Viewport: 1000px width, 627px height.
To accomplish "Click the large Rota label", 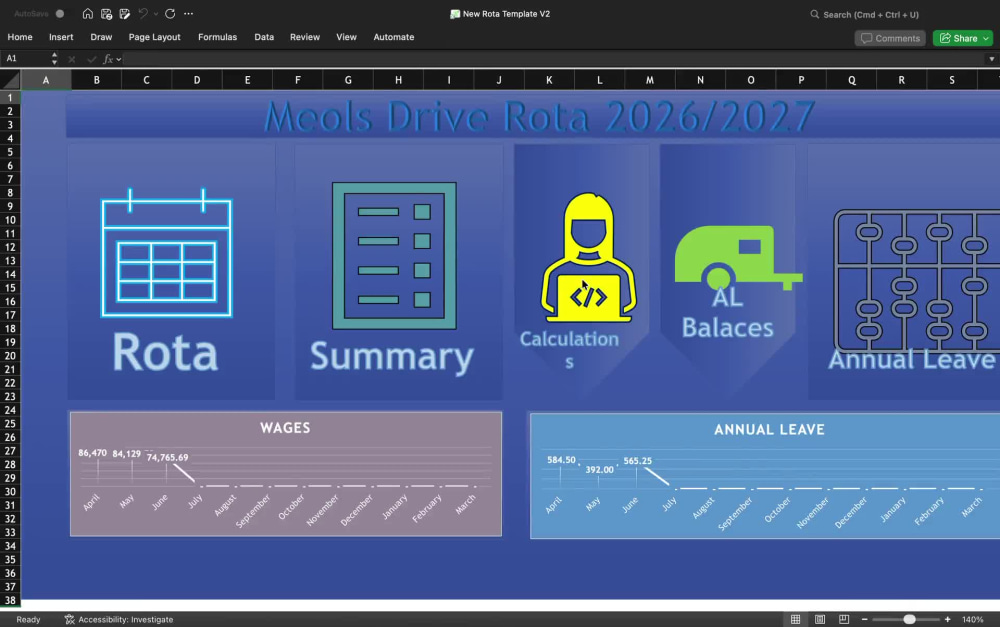I will [165, 352].
